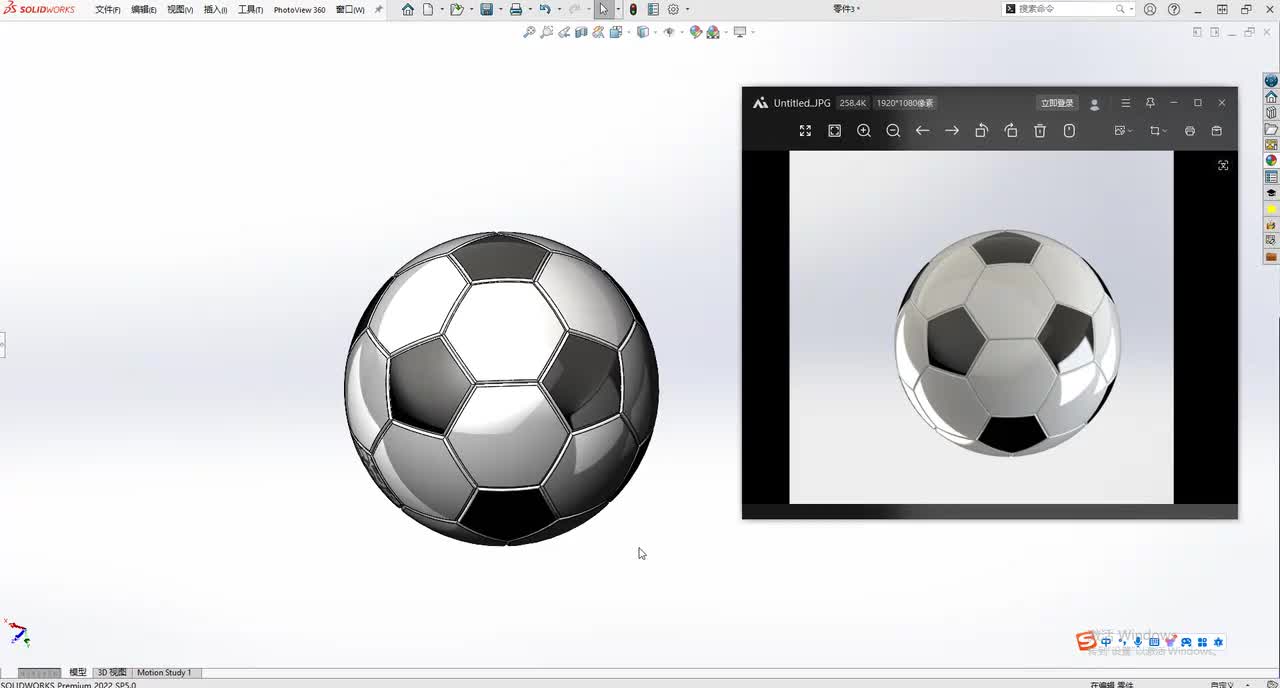The image size is (1280, 688).
Task: Click image recognition icon in viewer corner
Action: [1223, 165]
